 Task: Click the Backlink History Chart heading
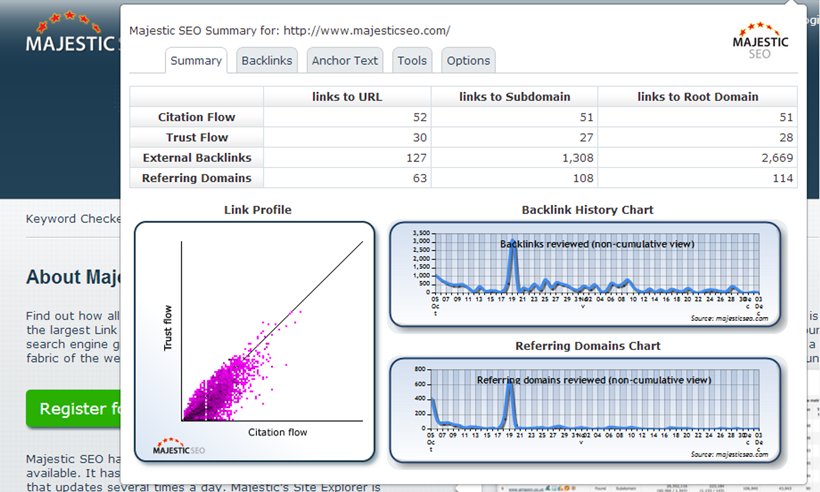pos(587,210)
